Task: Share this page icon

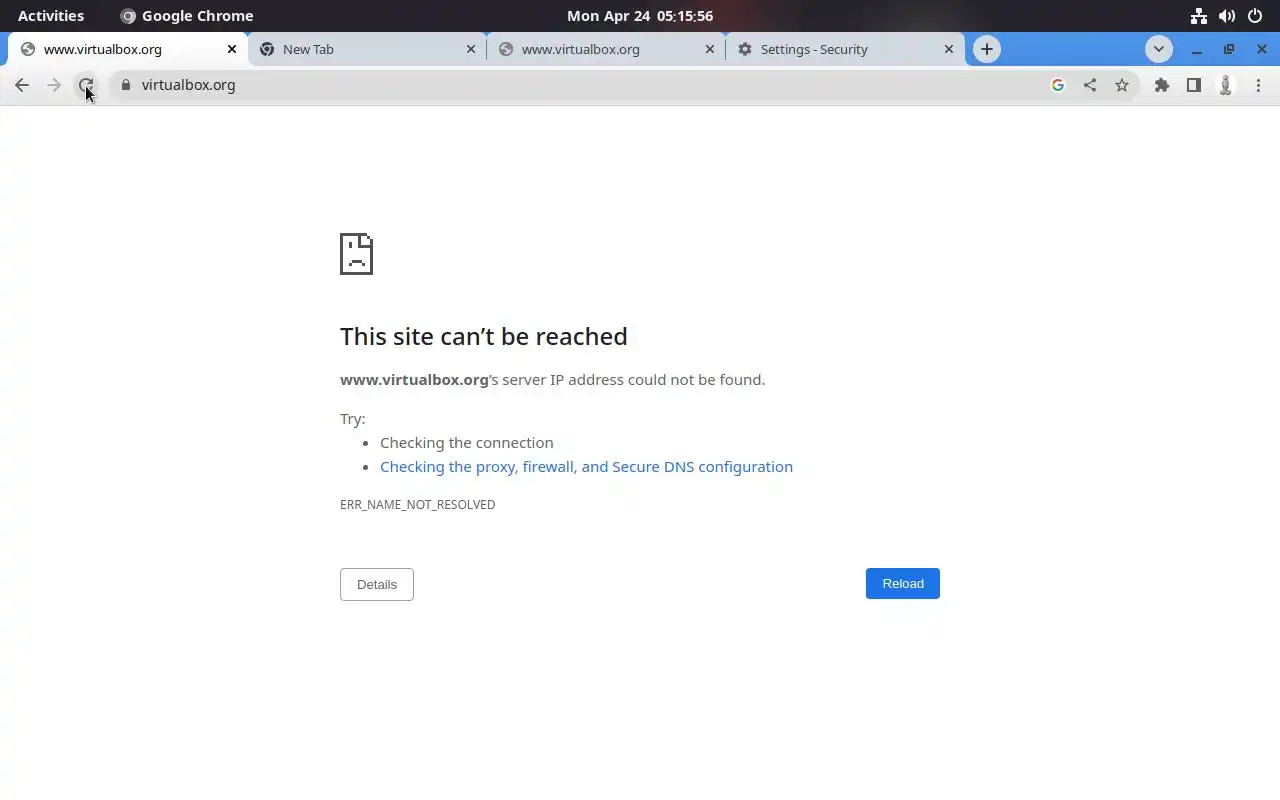Action: (x=1090, y=85)
